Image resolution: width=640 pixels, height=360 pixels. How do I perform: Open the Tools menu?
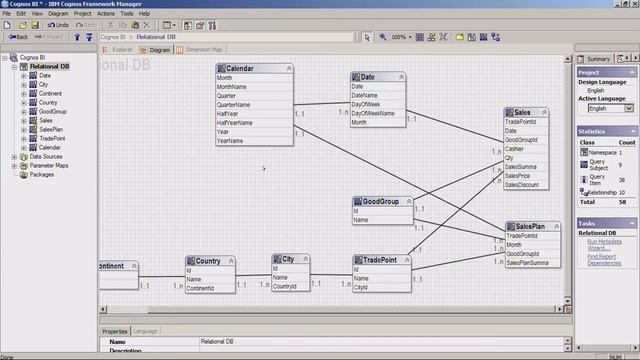[x=127, y=13]
